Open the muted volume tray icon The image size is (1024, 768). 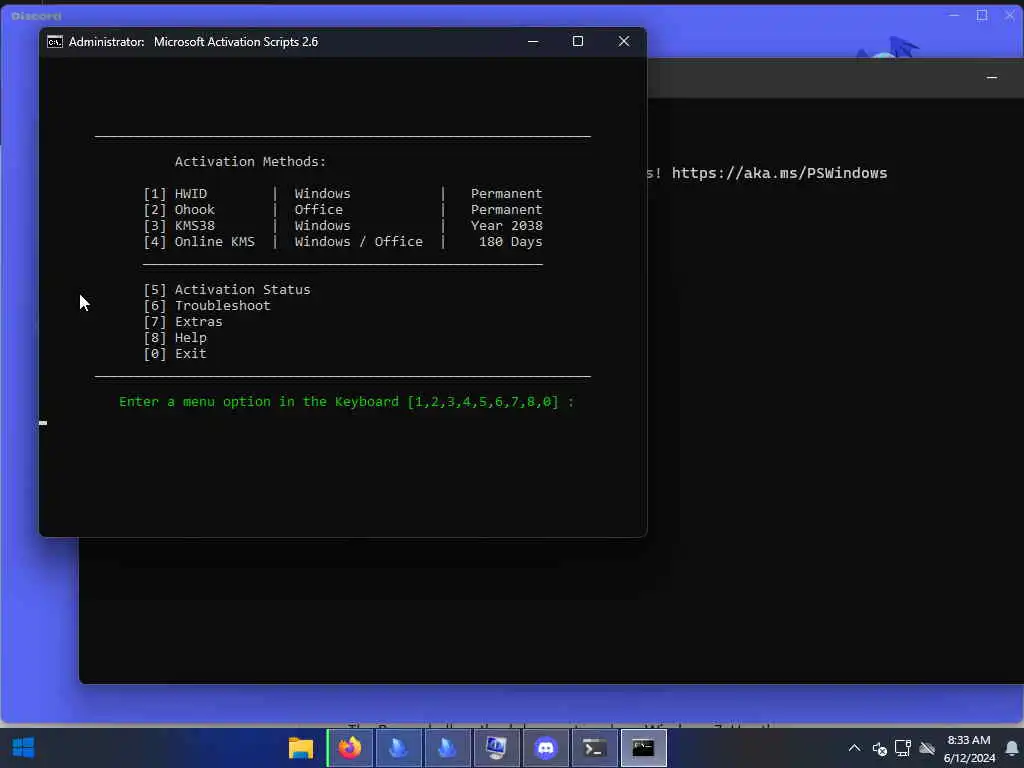tap(879, 748)
